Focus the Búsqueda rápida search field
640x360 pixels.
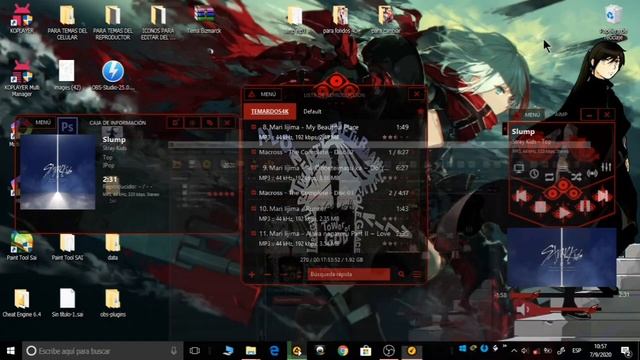[x=349, y=274]
